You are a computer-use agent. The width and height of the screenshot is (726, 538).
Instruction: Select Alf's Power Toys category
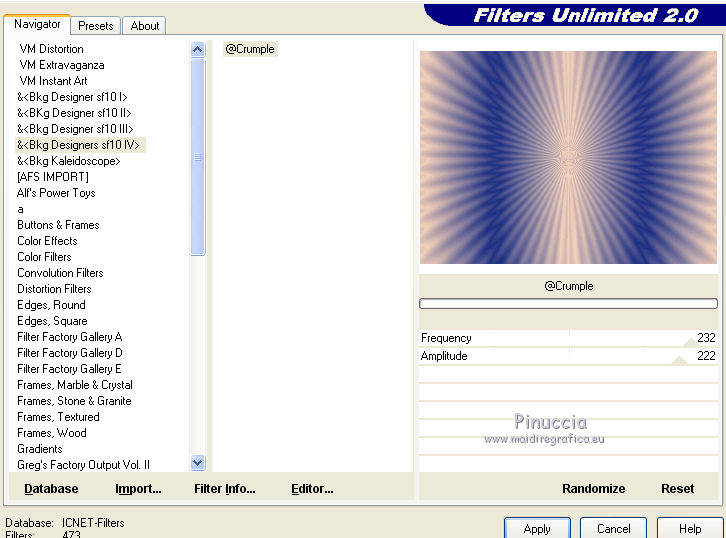(x=56, y=193)
